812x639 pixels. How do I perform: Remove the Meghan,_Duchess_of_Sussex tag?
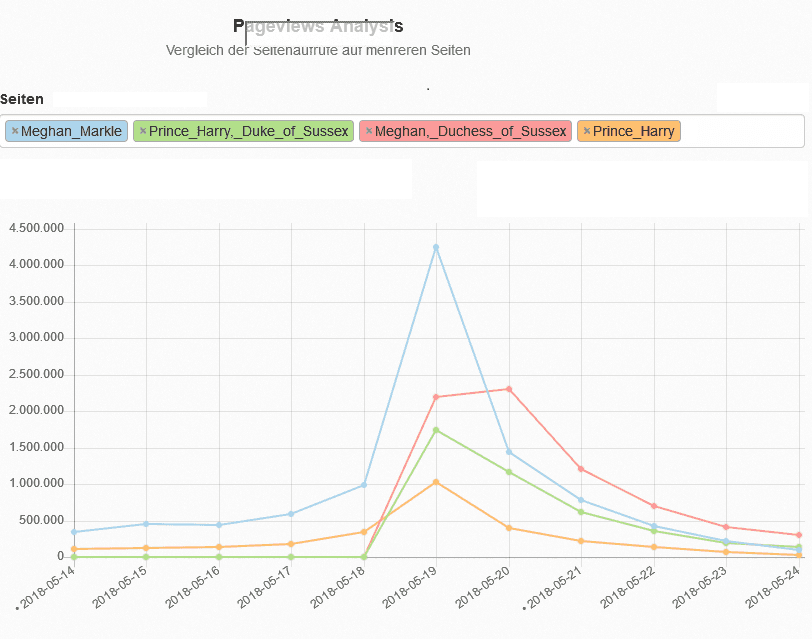click(x=369, y=131)
